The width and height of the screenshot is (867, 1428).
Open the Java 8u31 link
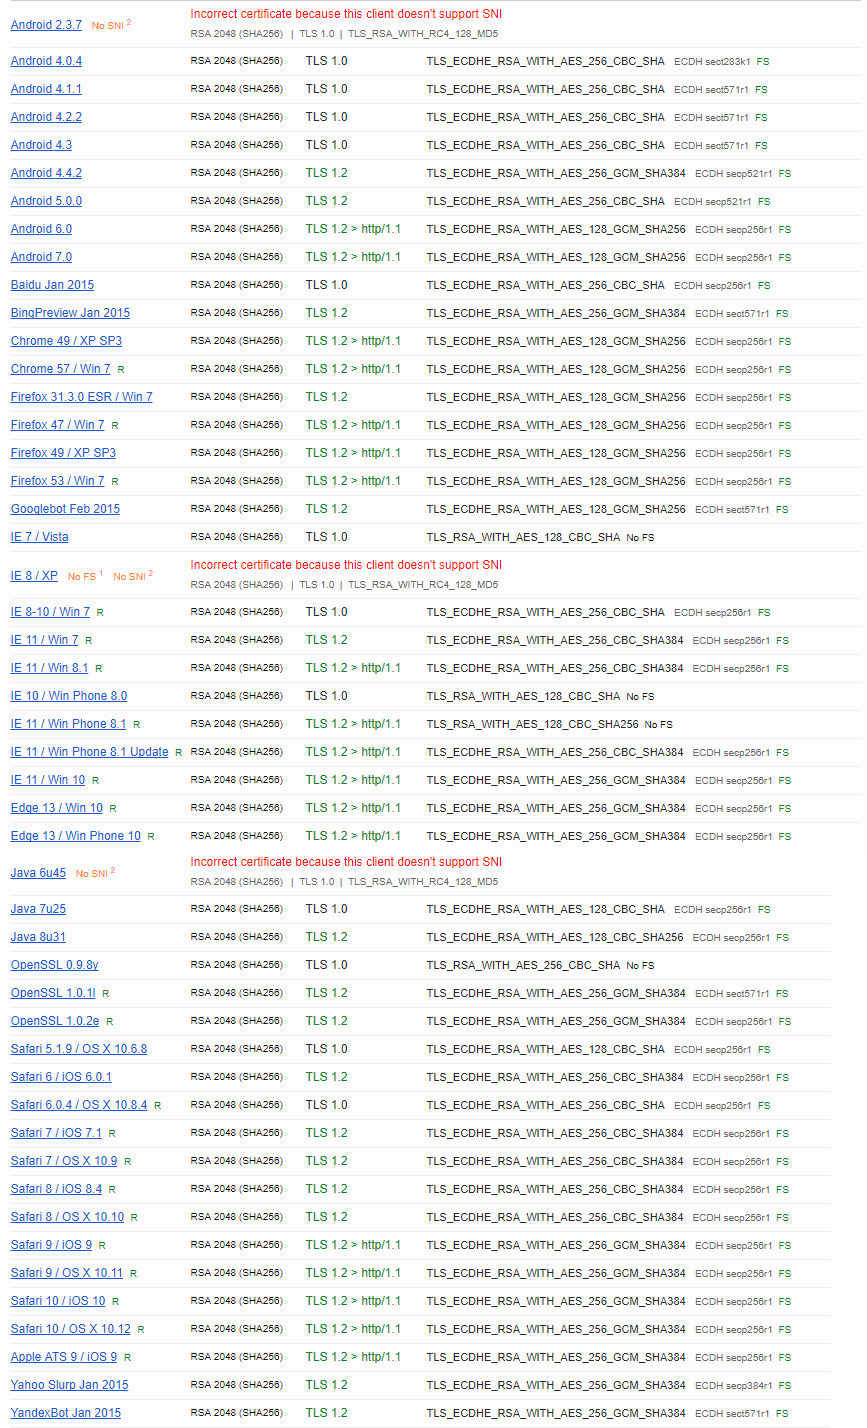38,937
